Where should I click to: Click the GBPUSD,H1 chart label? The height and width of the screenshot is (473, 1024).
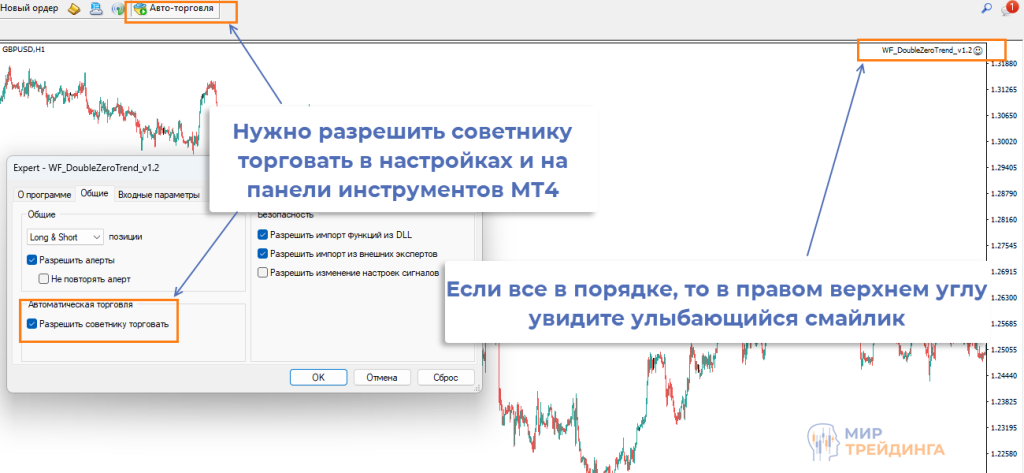coord(24,49)
